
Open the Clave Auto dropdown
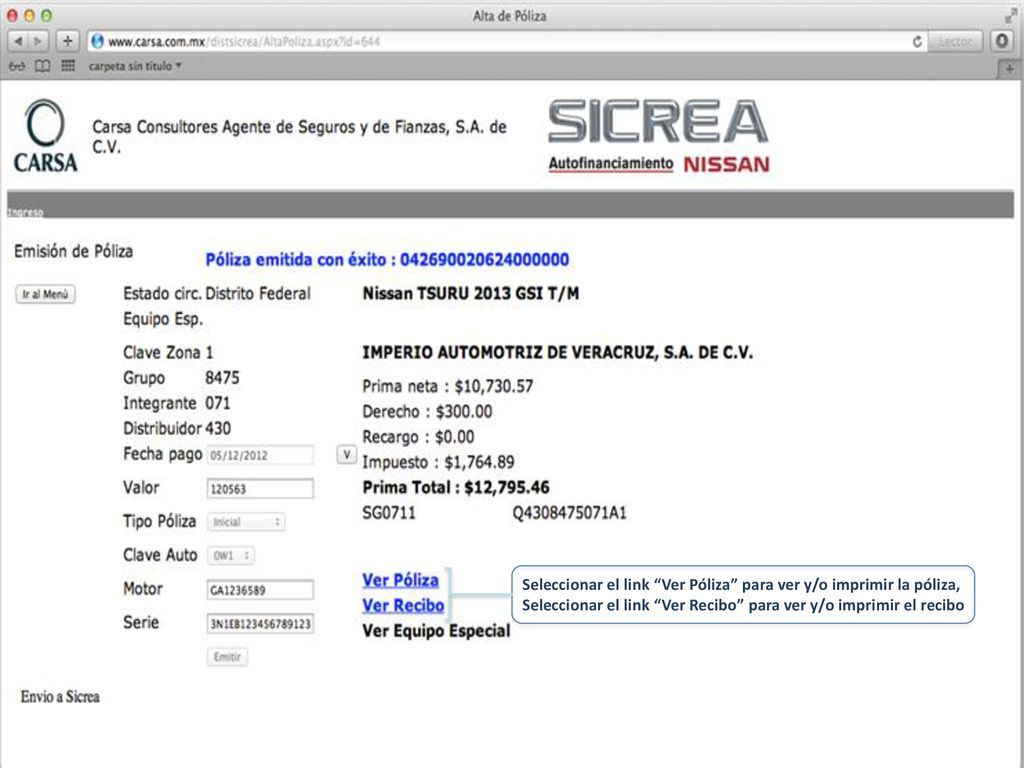231,556
